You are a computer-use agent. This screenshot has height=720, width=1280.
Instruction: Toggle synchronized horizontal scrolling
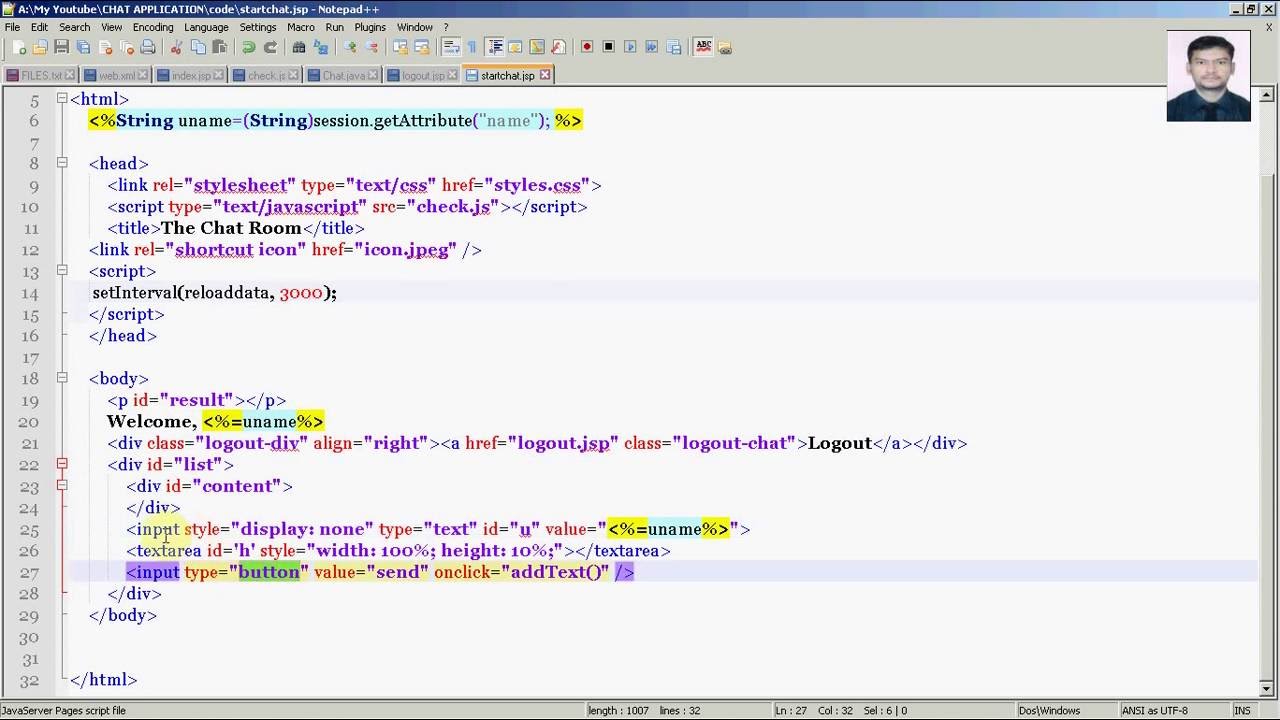coord(421,47)
